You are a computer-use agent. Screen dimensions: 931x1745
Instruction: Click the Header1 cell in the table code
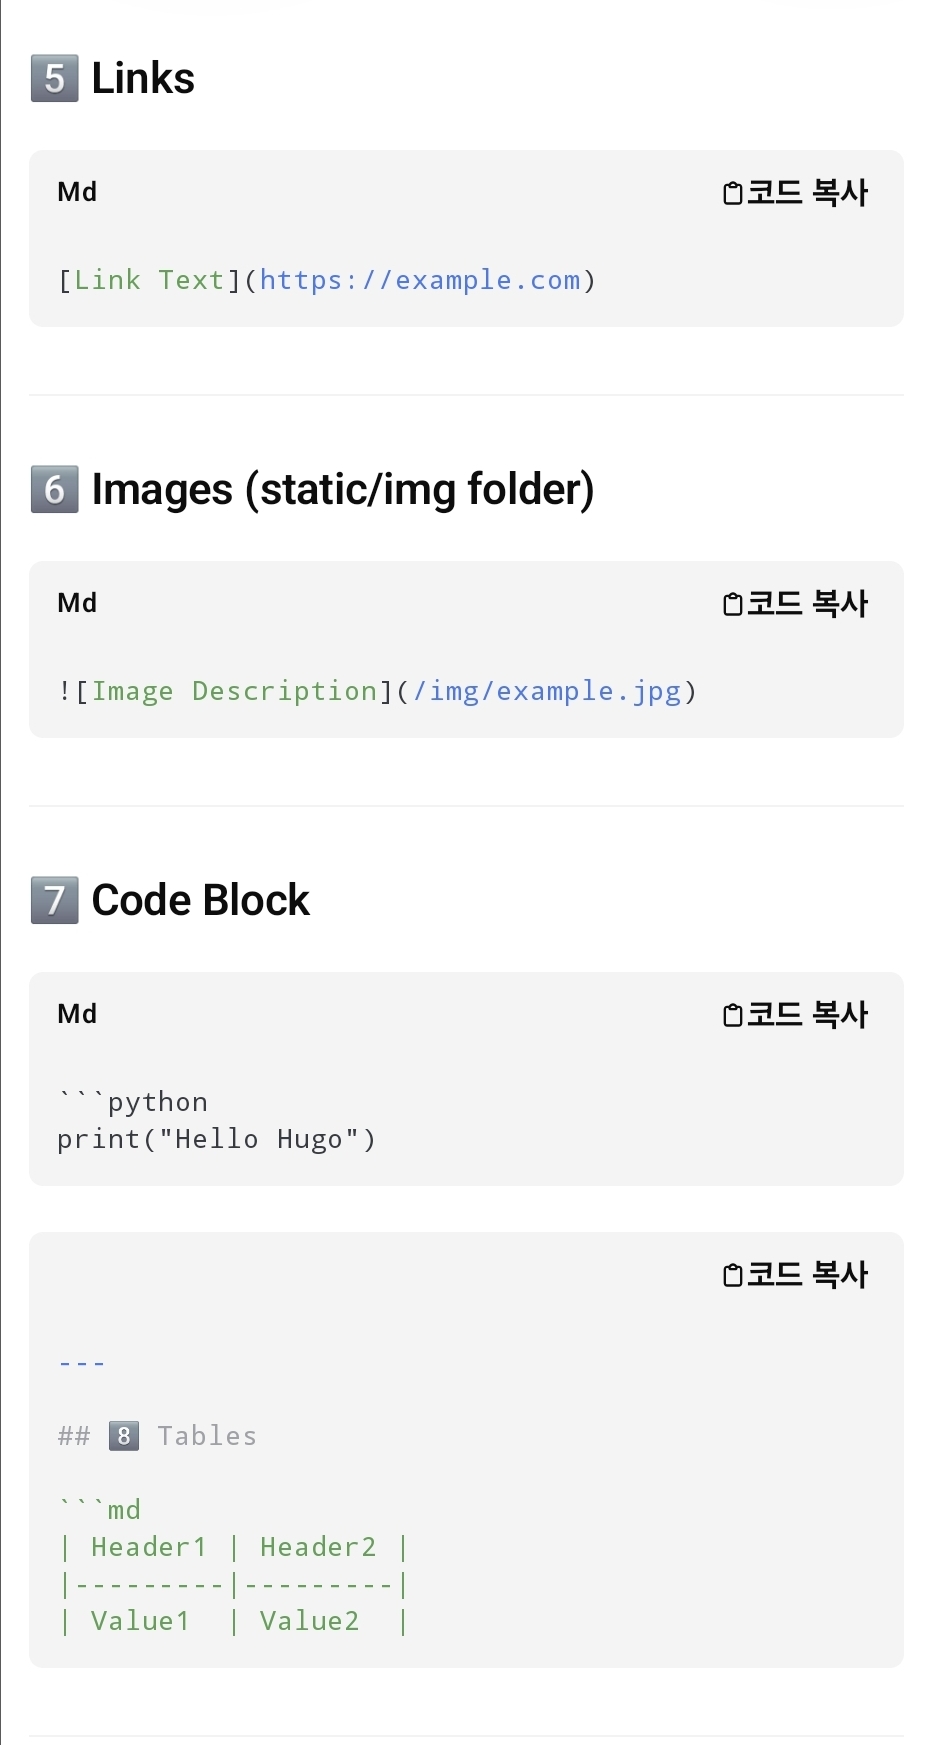pos(149,1547)
